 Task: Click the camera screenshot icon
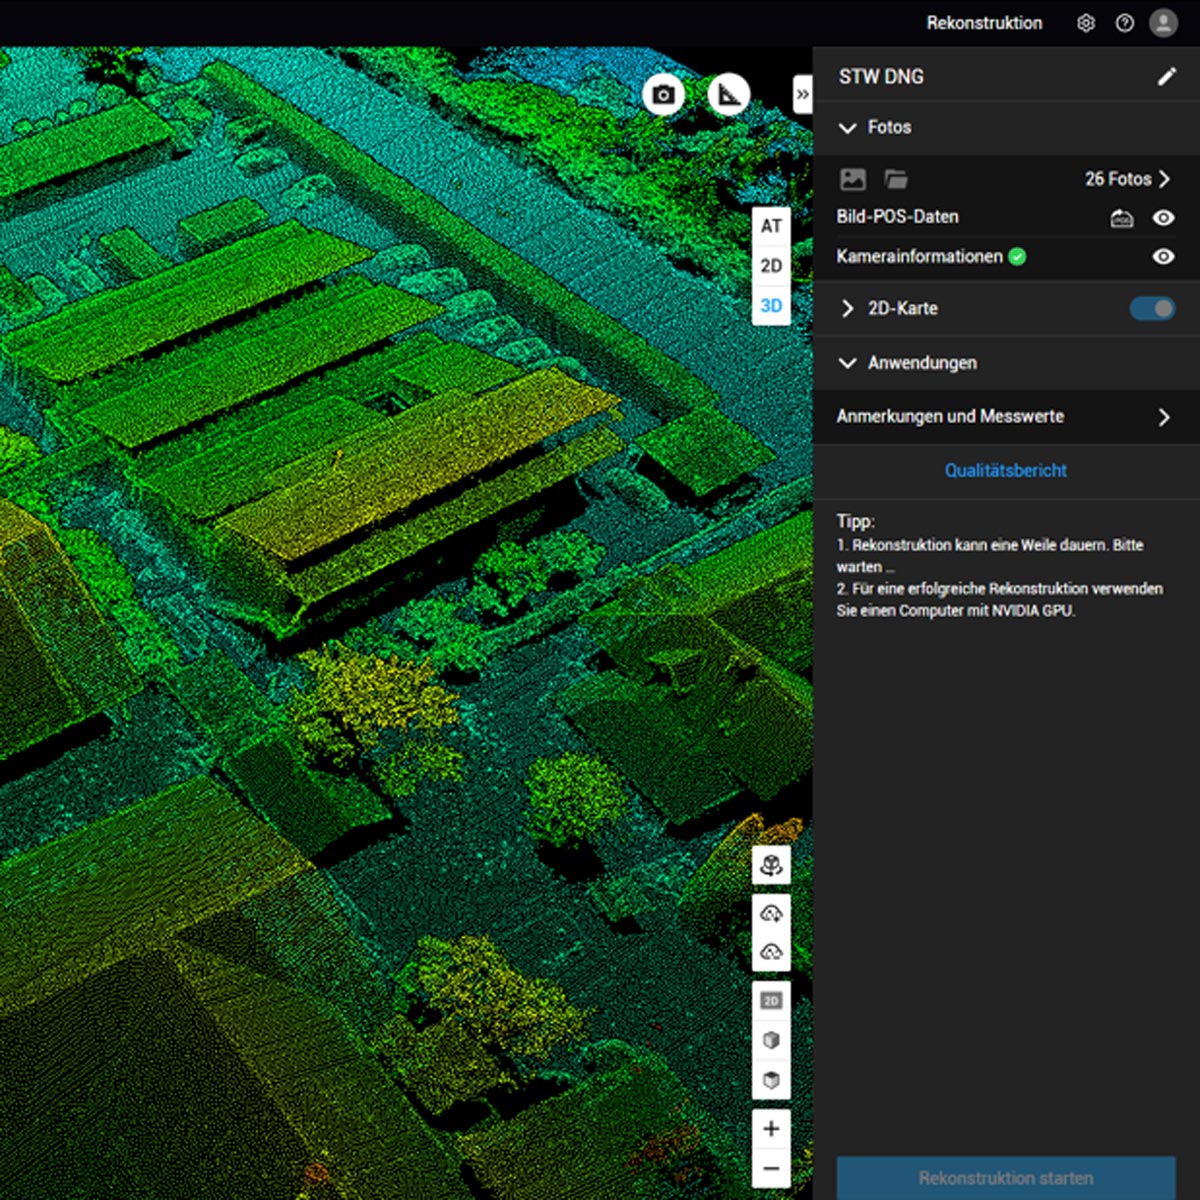663,95
